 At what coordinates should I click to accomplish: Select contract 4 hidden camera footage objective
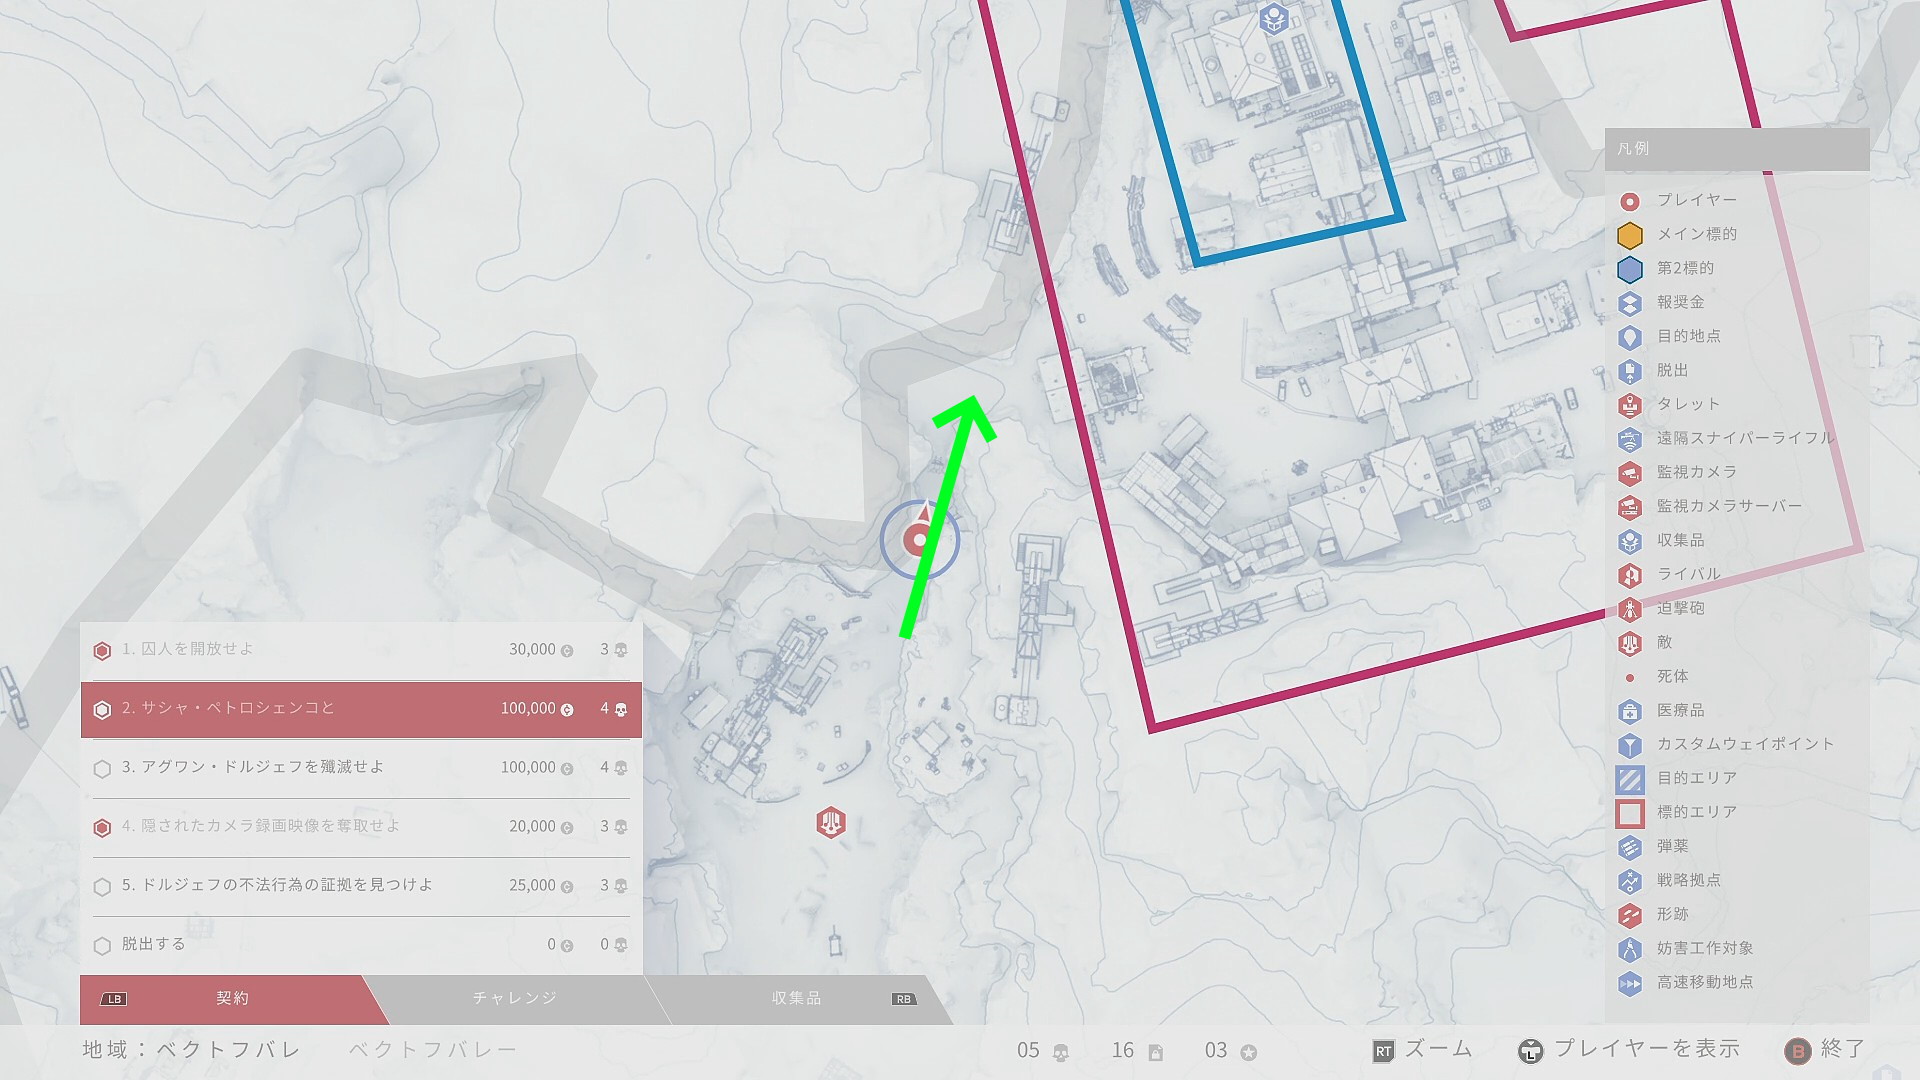click(361, 827)
